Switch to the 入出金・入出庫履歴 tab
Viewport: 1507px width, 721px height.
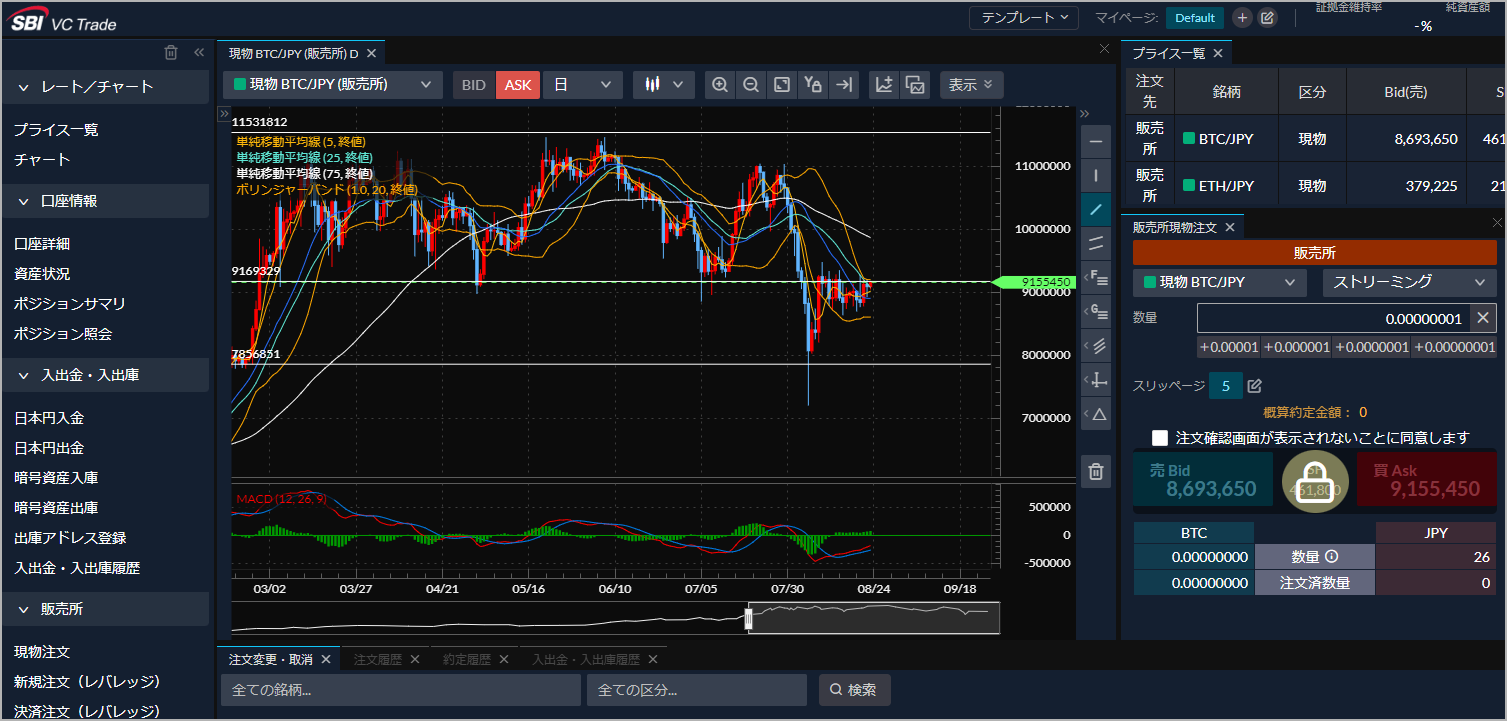[585, 659]
